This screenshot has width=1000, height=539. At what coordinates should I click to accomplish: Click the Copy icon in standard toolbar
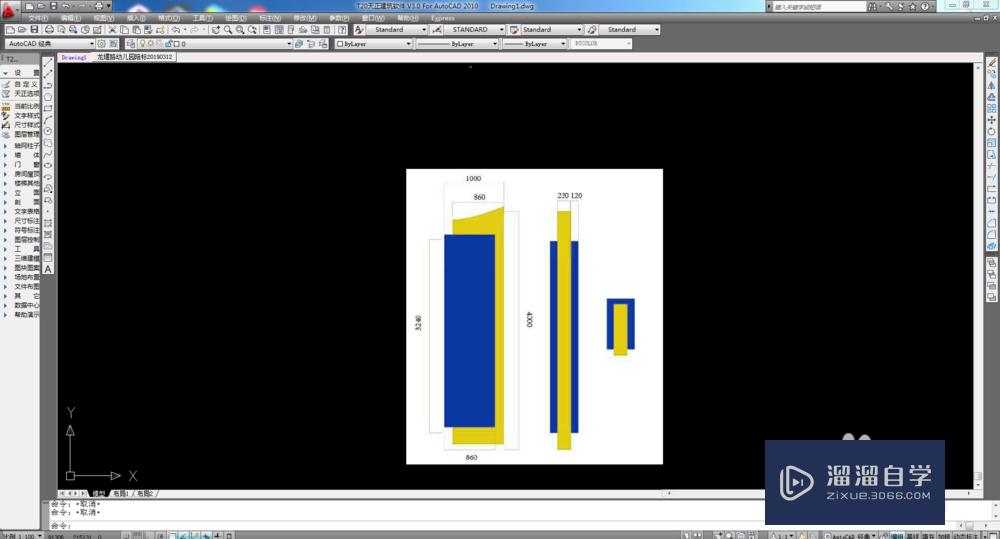click(x=124, y=30)
